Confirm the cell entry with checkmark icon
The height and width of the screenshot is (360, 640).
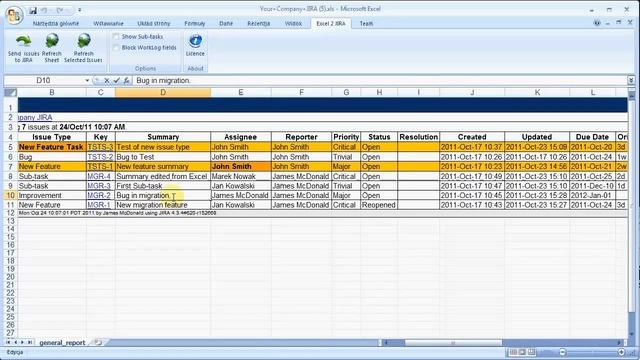116,81
